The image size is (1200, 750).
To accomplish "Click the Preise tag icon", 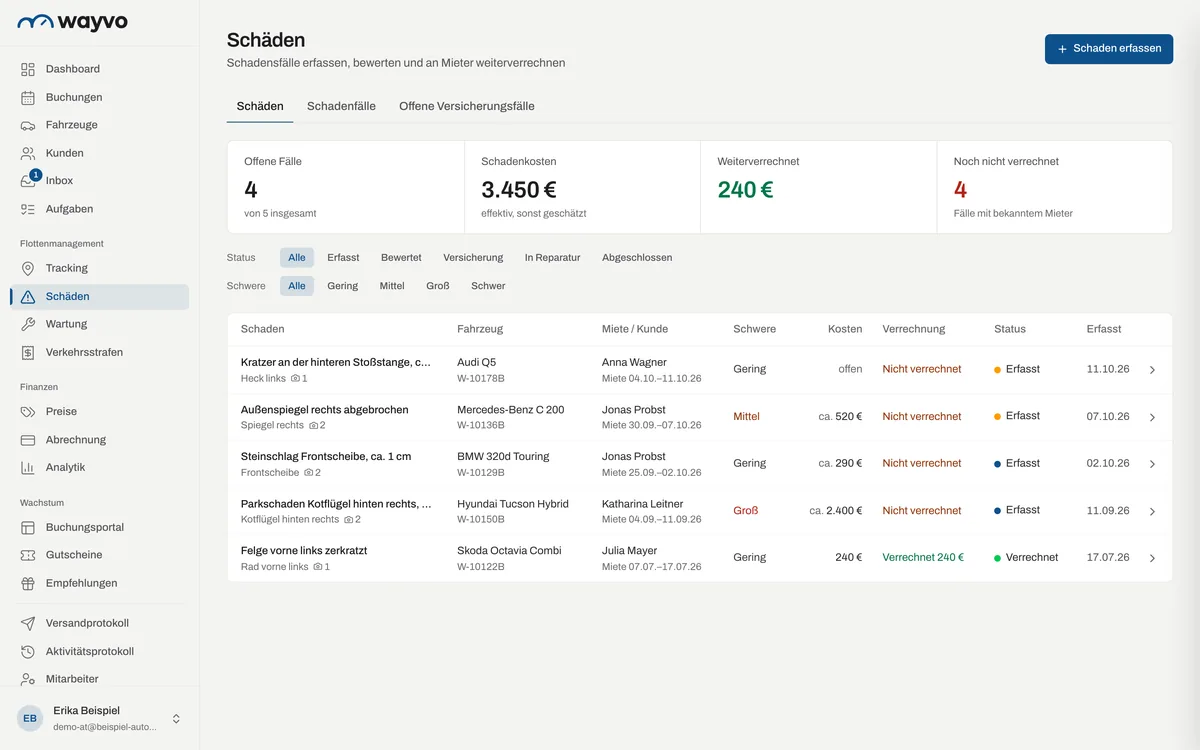I will click(x=28, y=411).
